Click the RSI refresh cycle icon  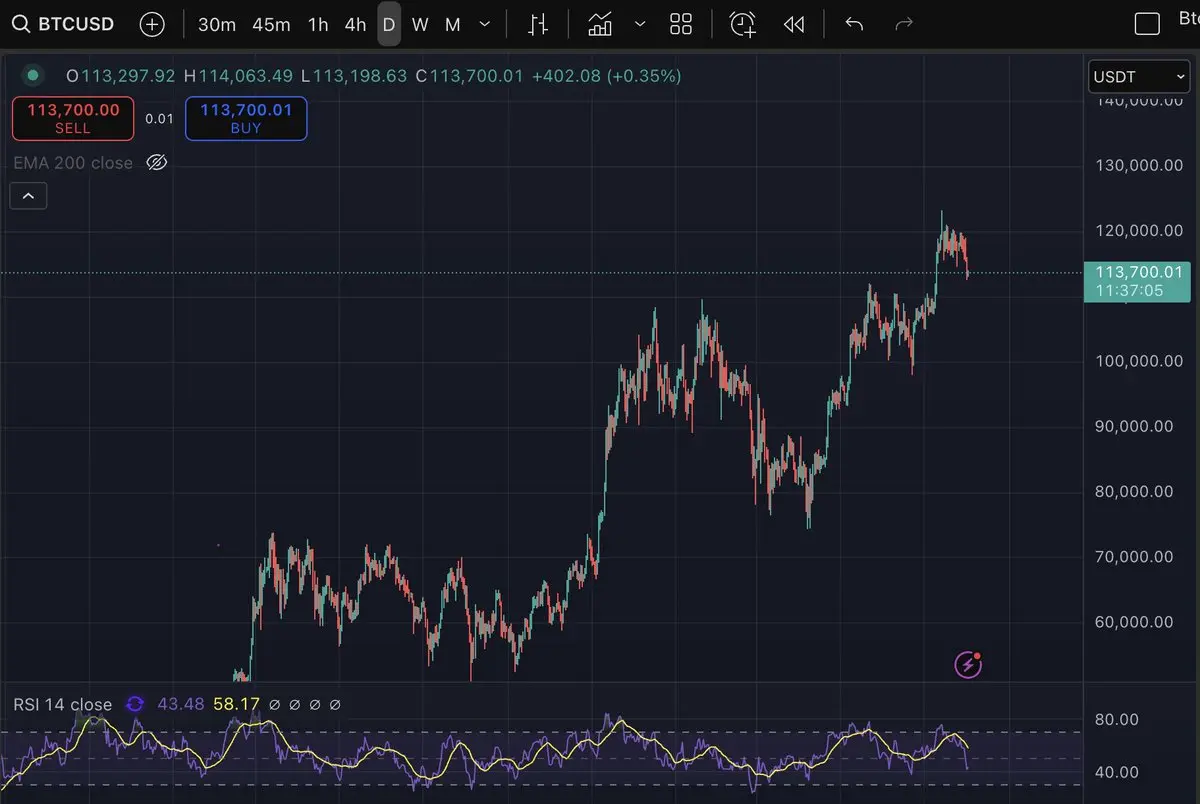(x=135, y=705)
